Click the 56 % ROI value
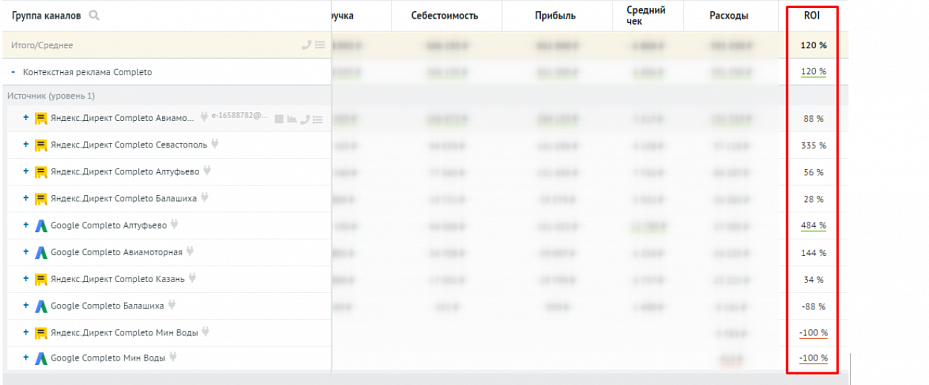Viewport: 929px width, 385px height. tap(814, 172)
